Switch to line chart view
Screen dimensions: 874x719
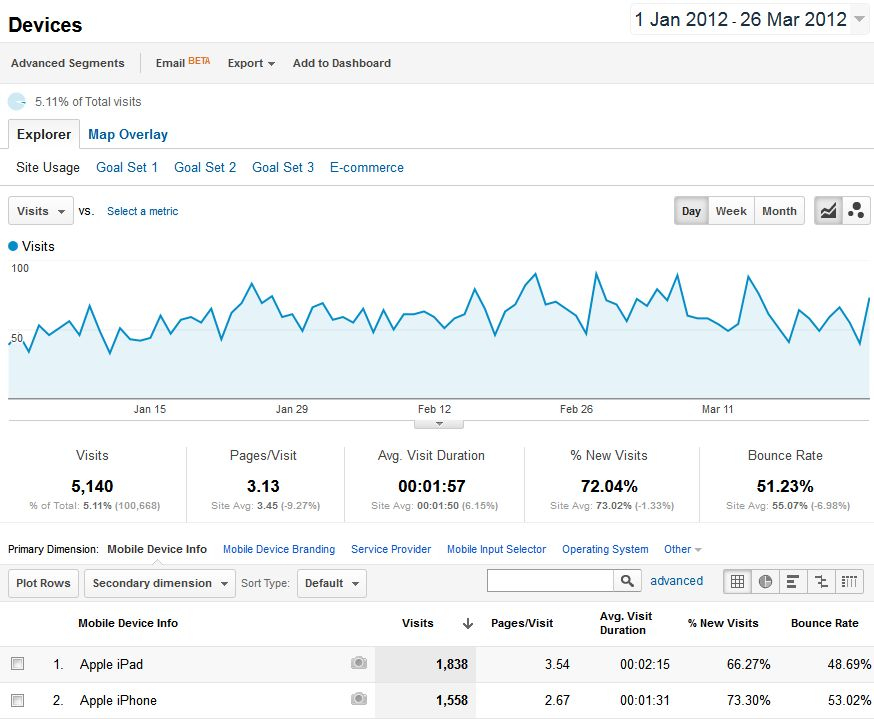pyautogui.click(x=828, y=211)
